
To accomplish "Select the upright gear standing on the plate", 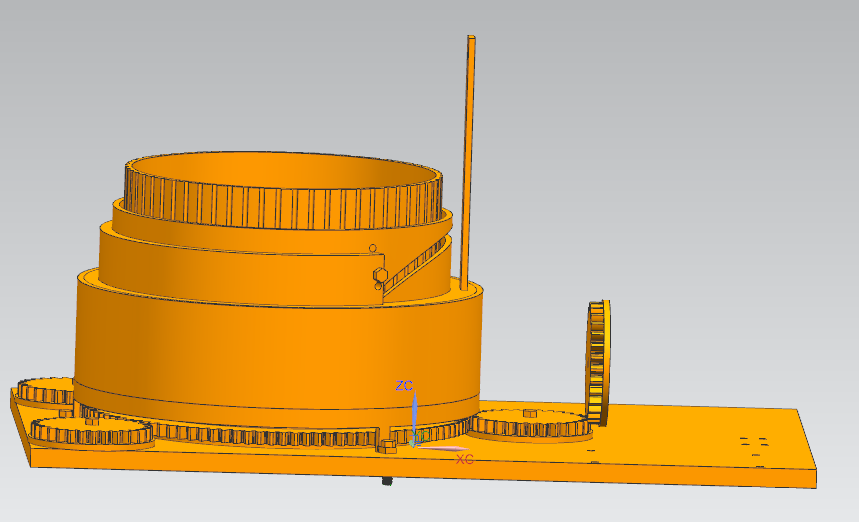I will point(598,363).
